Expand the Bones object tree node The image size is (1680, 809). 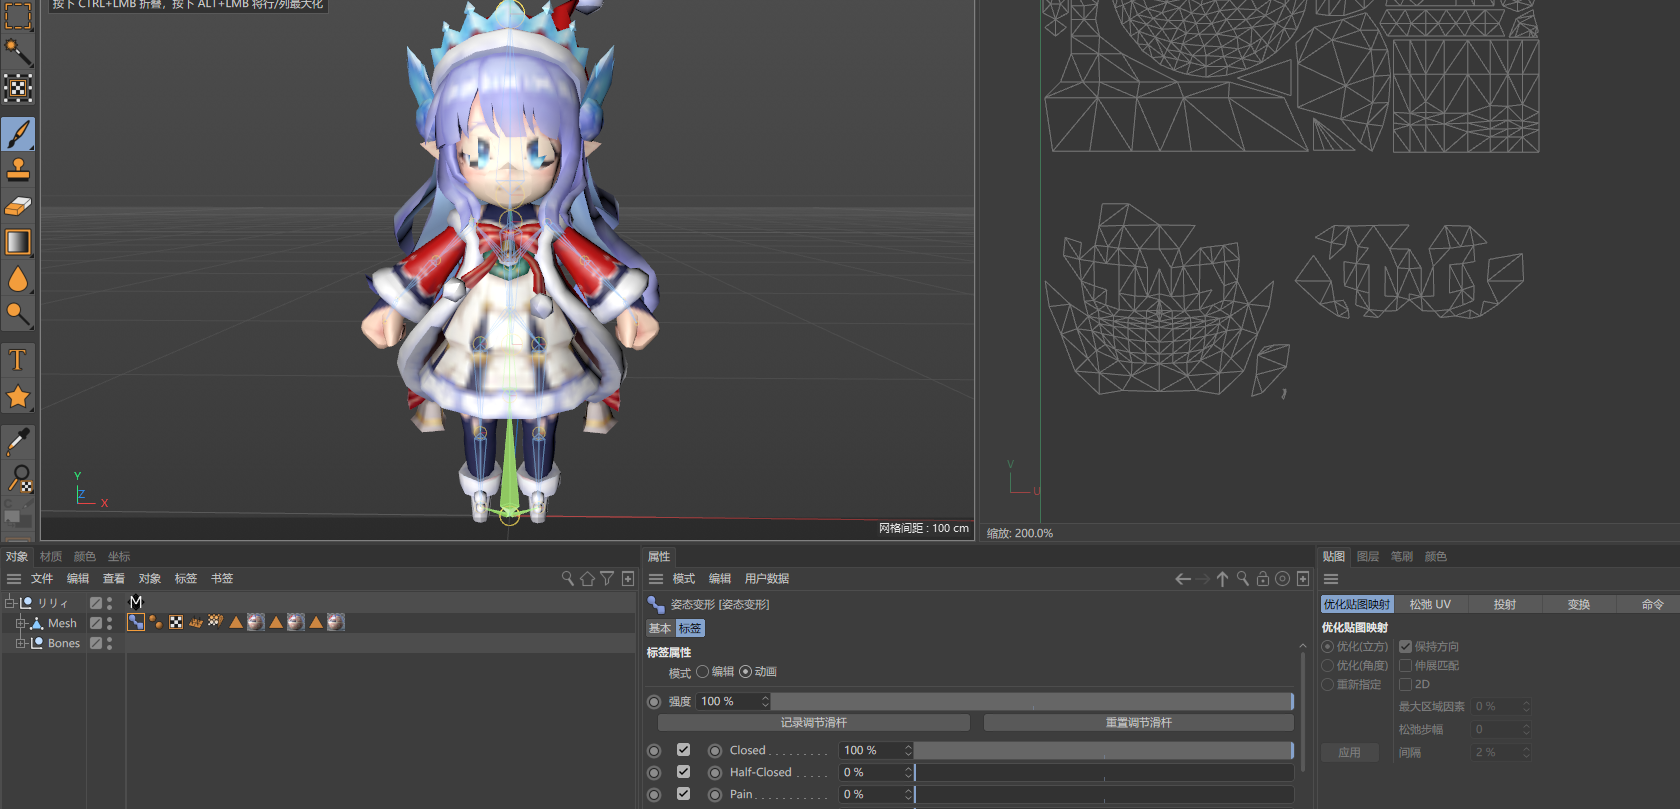(x=20, y=643)
